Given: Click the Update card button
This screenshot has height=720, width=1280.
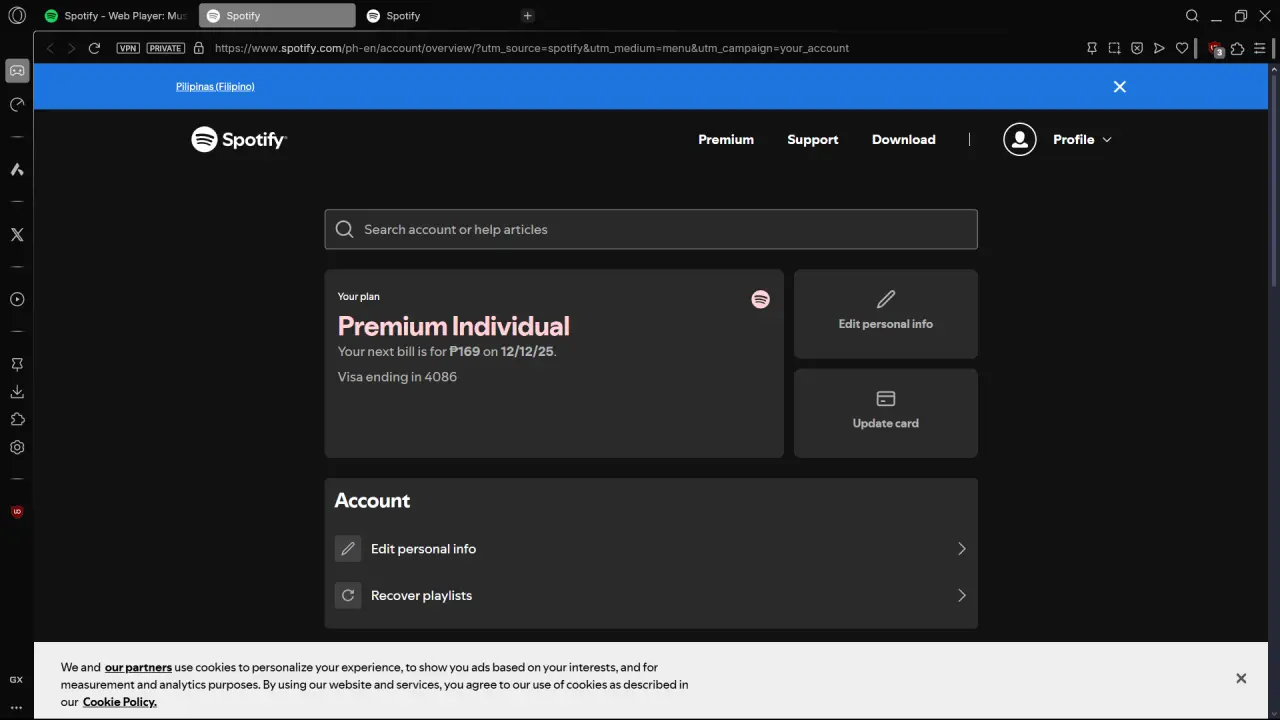Looking at the screenshot, I should (x=886, y=413).
